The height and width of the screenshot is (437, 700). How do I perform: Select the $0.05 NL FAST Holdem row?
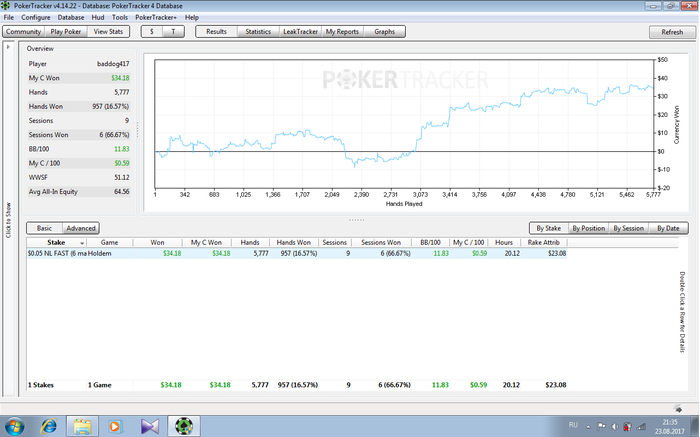pos(297,253)
